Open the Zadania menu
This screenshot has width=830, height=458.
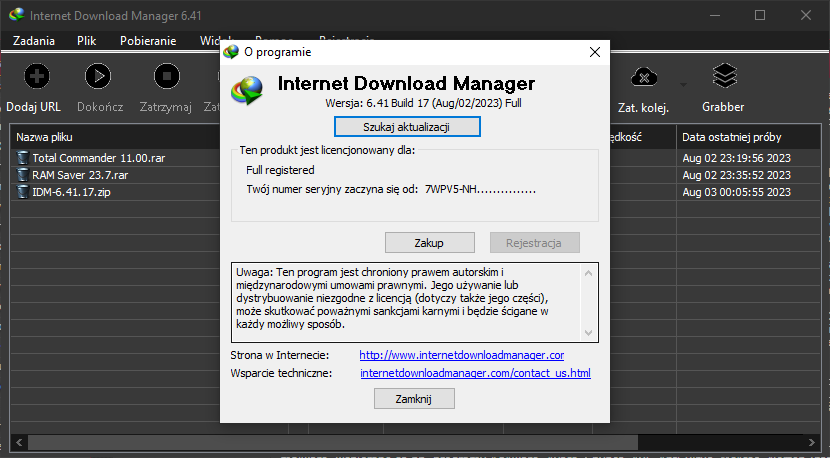point(34,41)
